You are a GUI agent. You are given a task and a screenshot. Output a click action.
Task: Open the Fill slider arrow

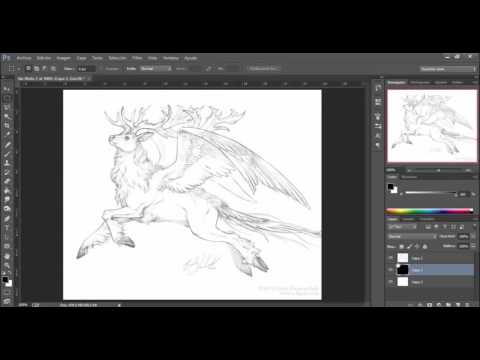[473, 246]
